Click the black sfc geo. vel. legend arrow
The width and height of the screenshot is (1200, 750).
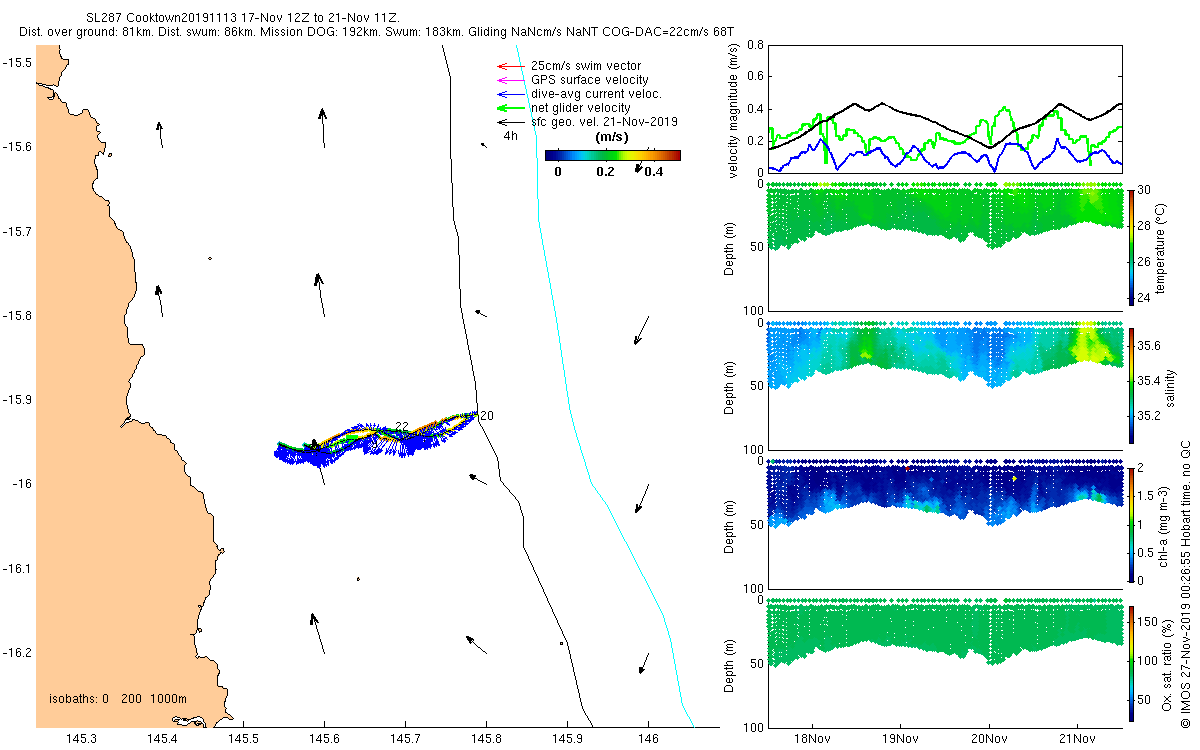pos(507,122)
